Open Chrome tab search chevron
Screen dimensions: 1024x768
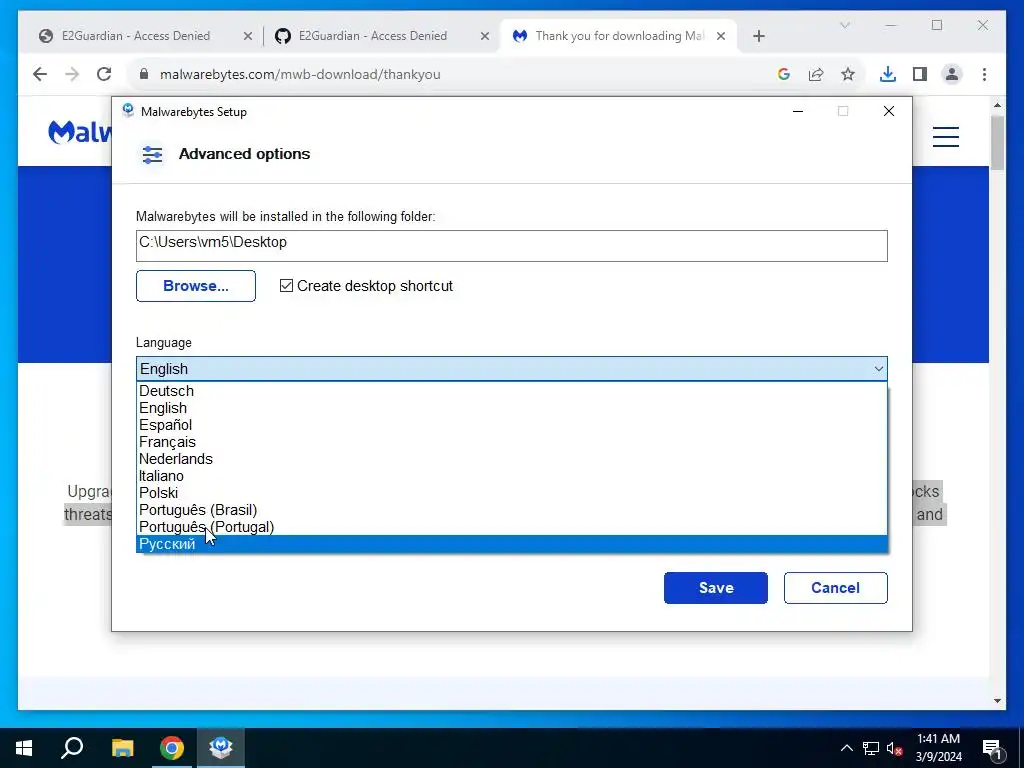pos(844,25)
